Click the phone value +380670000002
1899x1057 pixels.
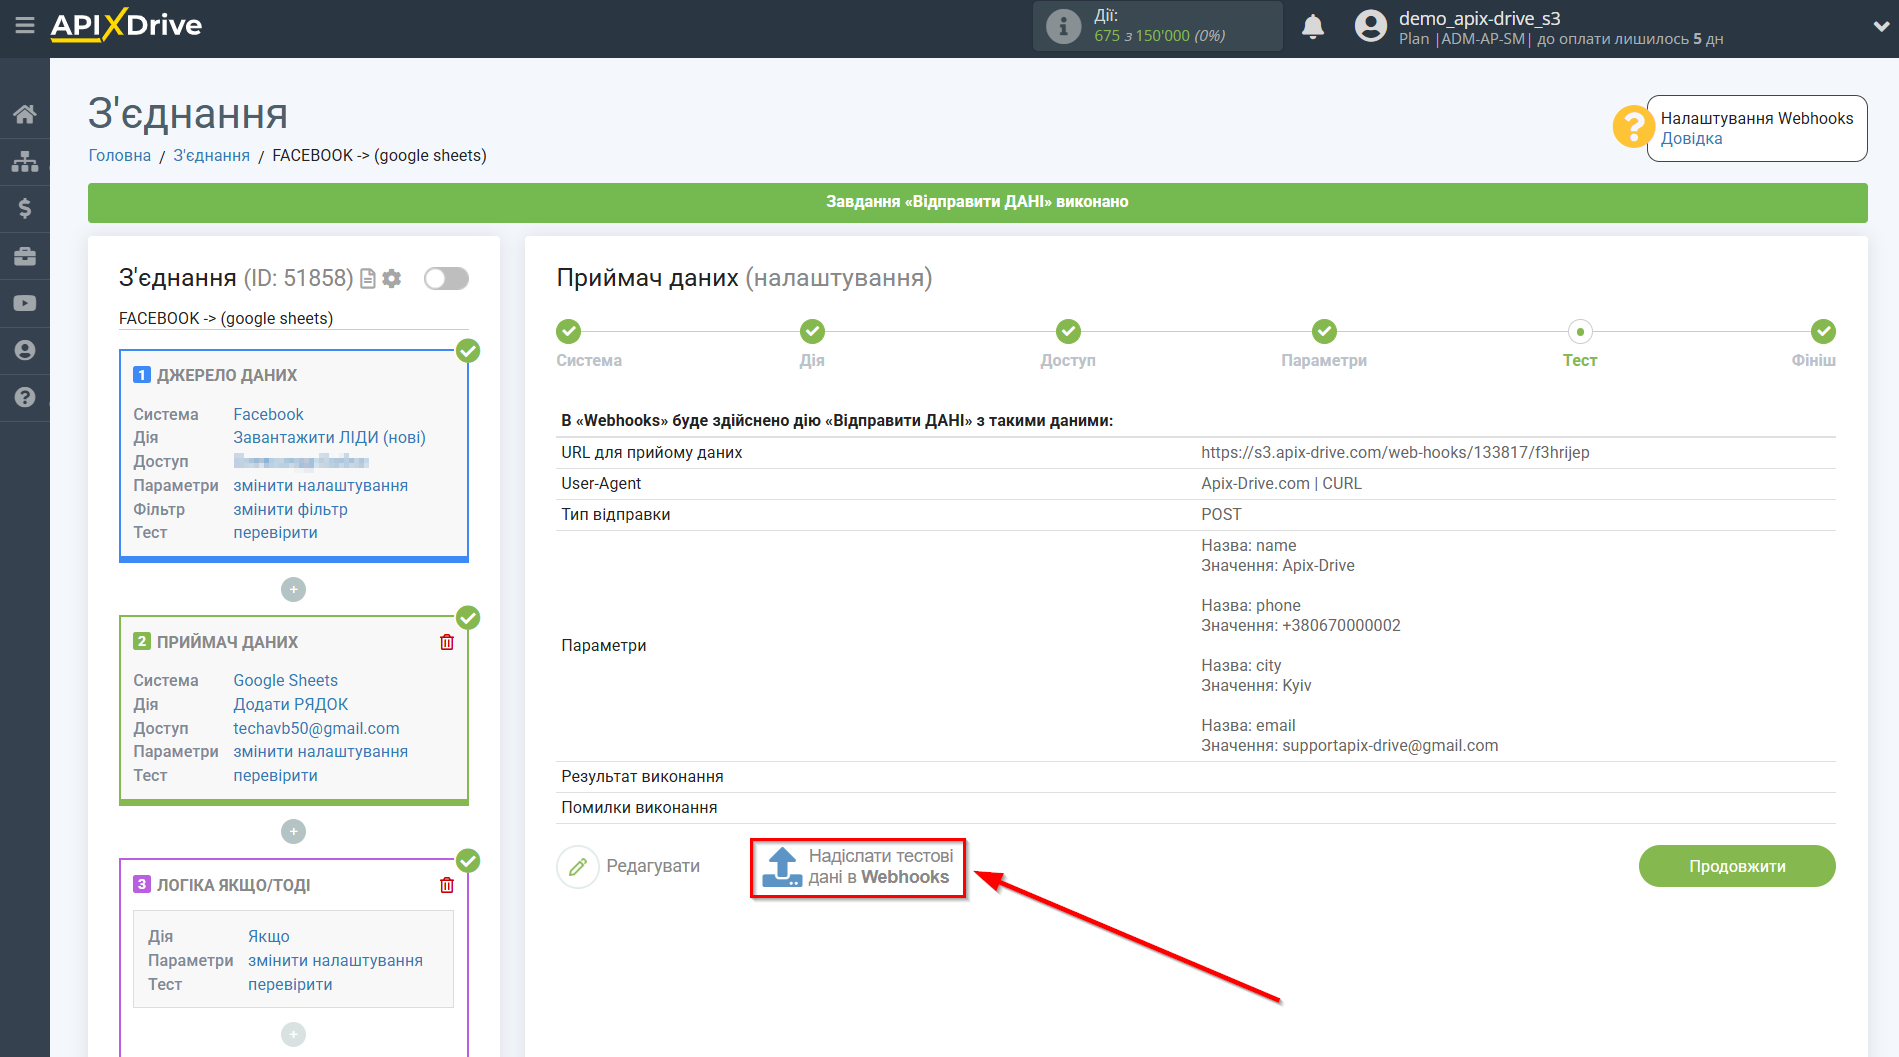coord(1341,625)
